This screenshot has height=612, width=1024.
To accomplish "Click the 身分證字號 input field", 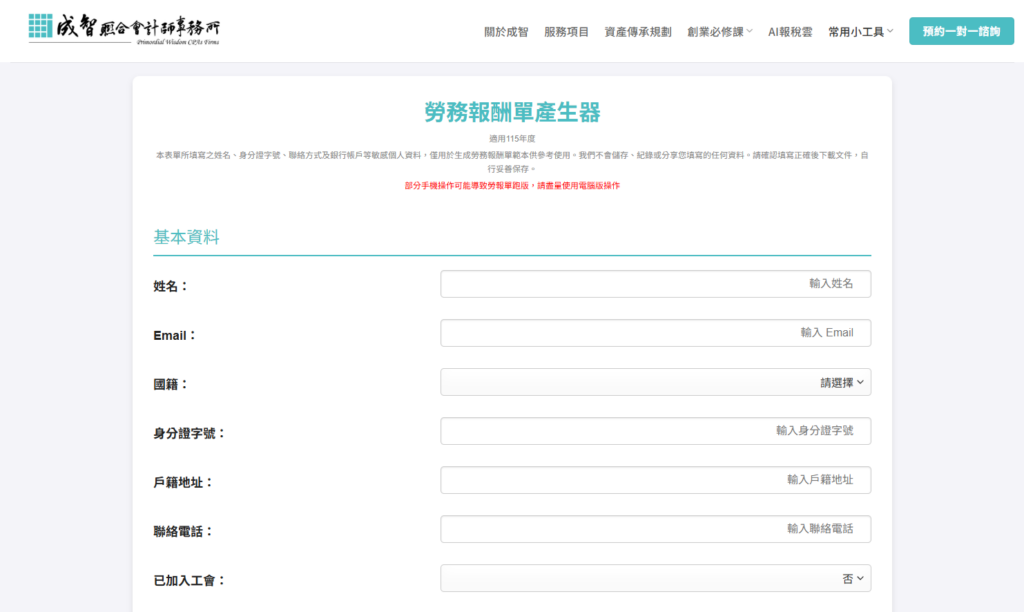I will click(655, 431).
